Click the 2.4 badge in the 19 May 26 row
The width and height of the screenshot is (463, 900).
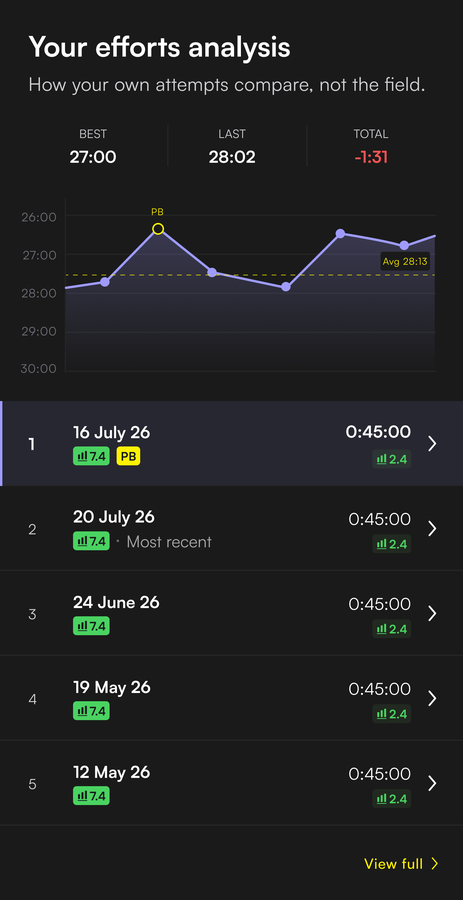tap(392, 713)
